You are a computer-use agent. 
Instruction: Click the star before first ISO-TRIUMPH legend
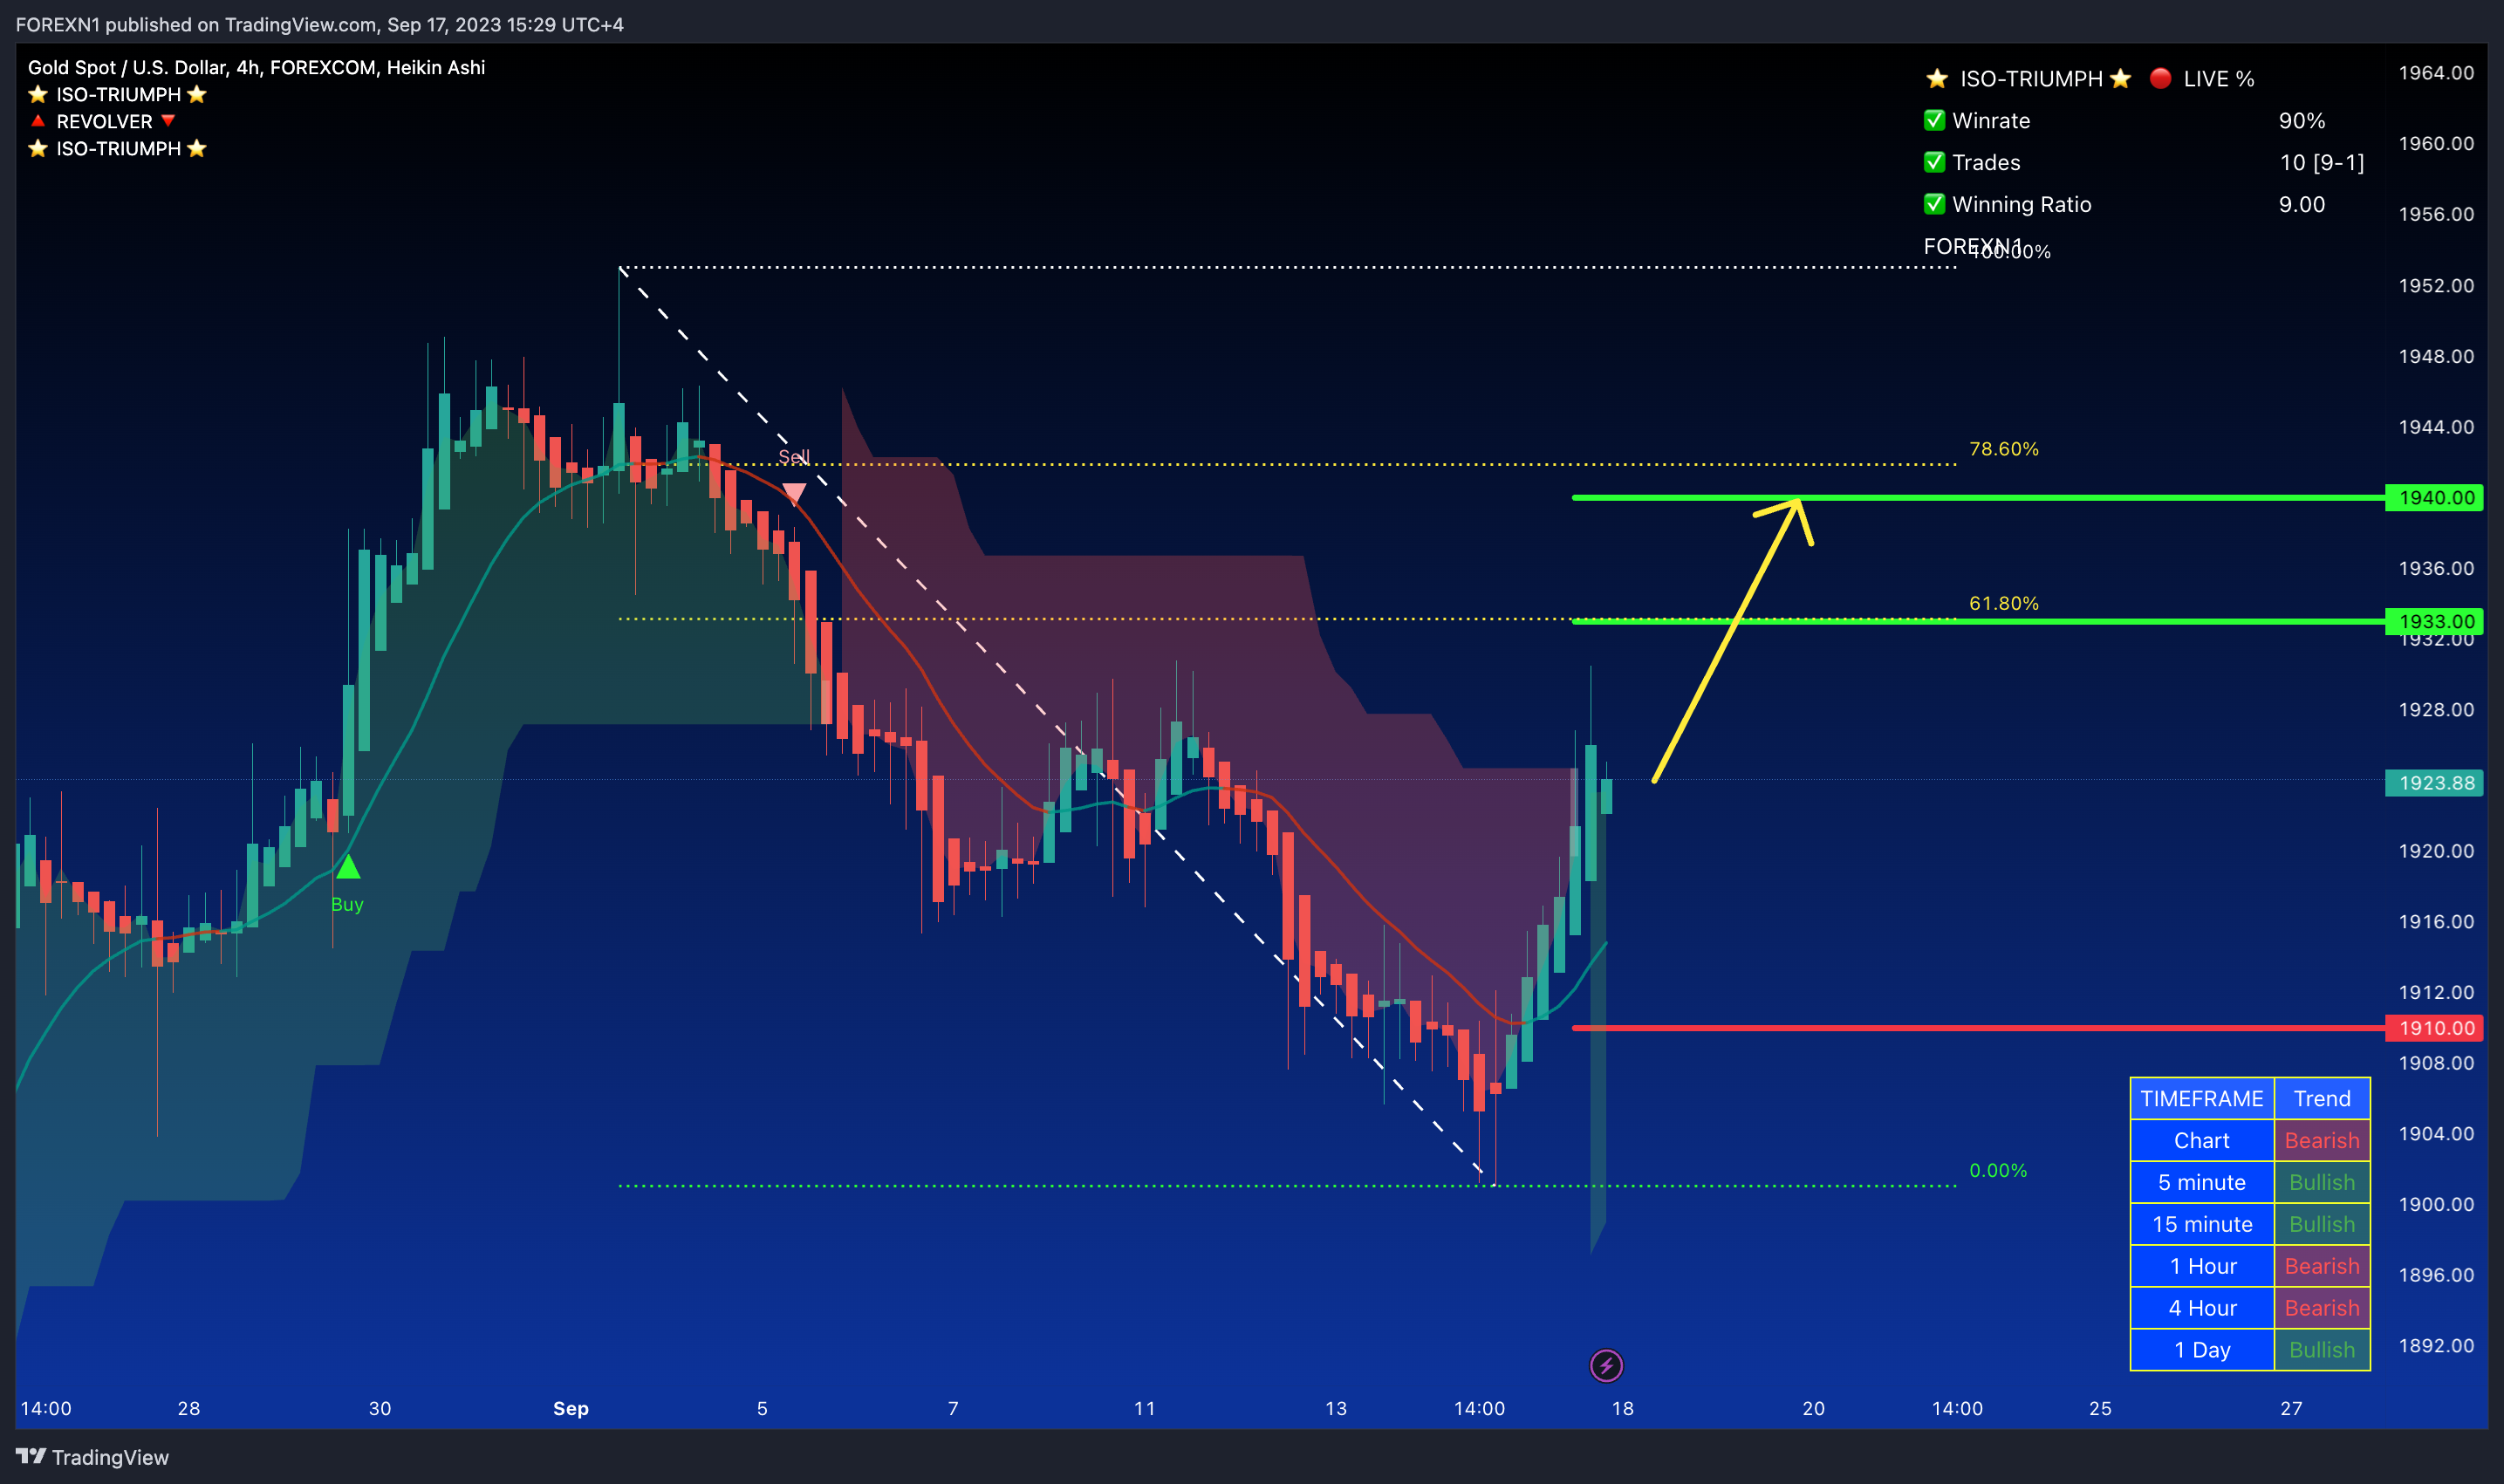click(x=38, y=94)
